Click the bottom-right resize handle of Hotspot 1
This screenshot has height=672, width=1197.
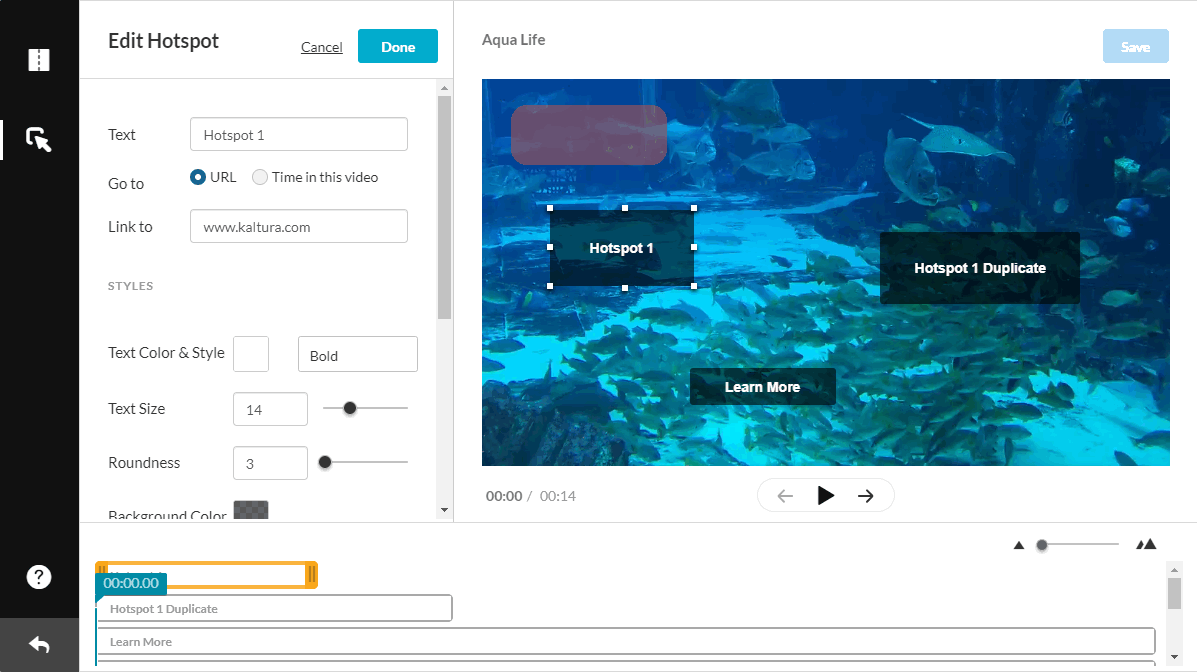(x=694, y=286)
